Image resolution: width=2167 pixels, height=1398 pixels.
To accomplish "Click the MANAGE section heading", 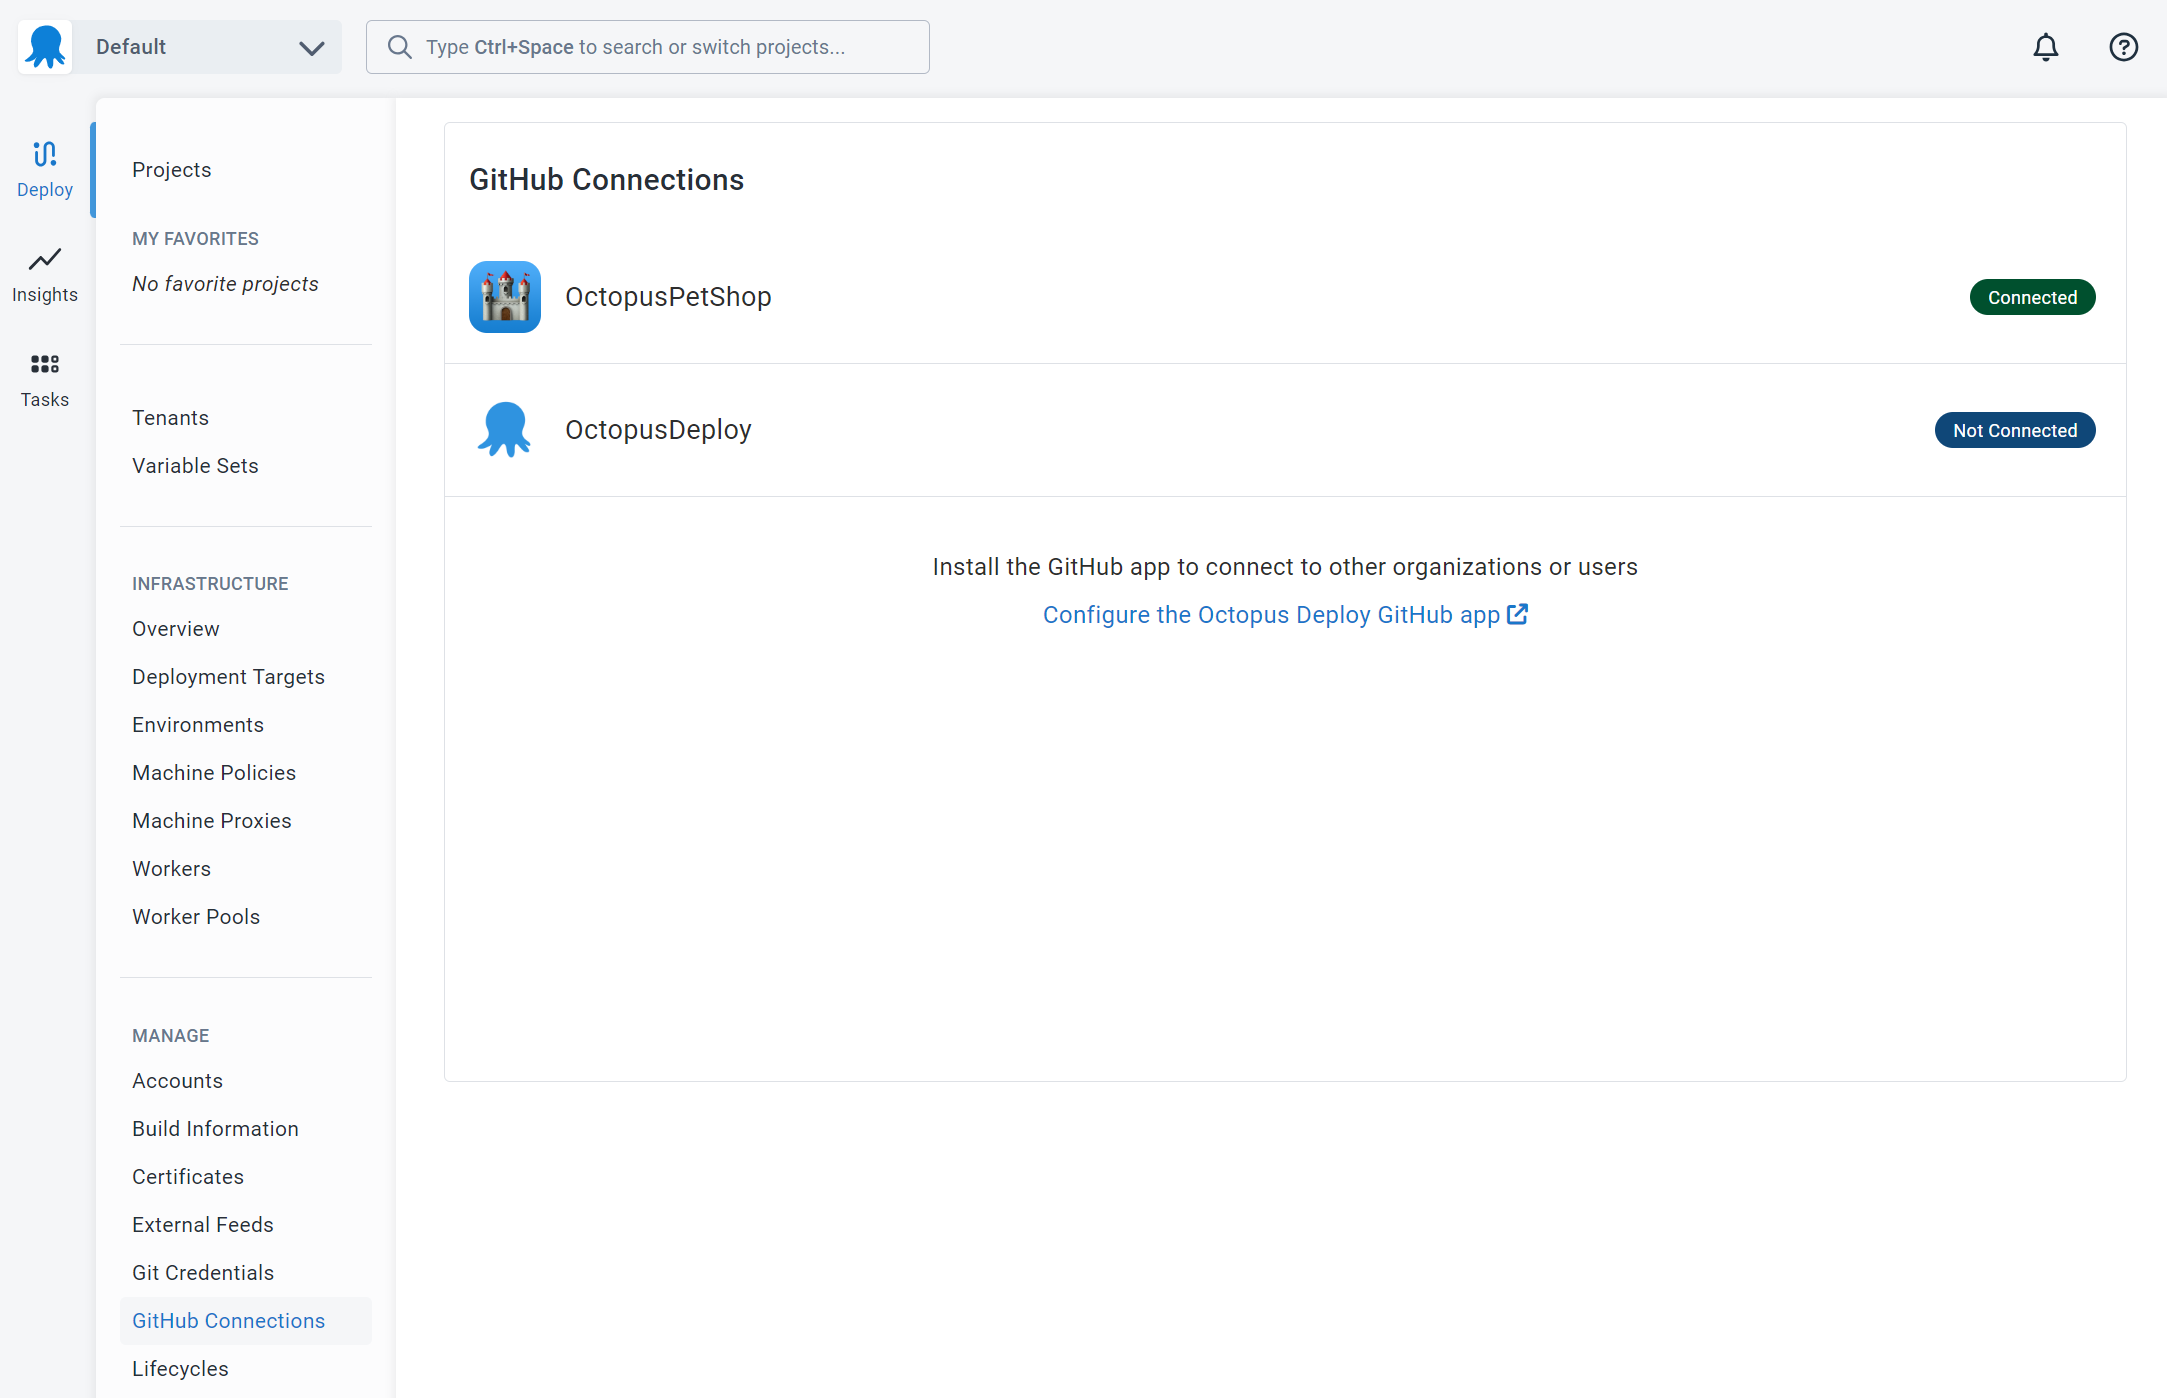I will 171,1036.
